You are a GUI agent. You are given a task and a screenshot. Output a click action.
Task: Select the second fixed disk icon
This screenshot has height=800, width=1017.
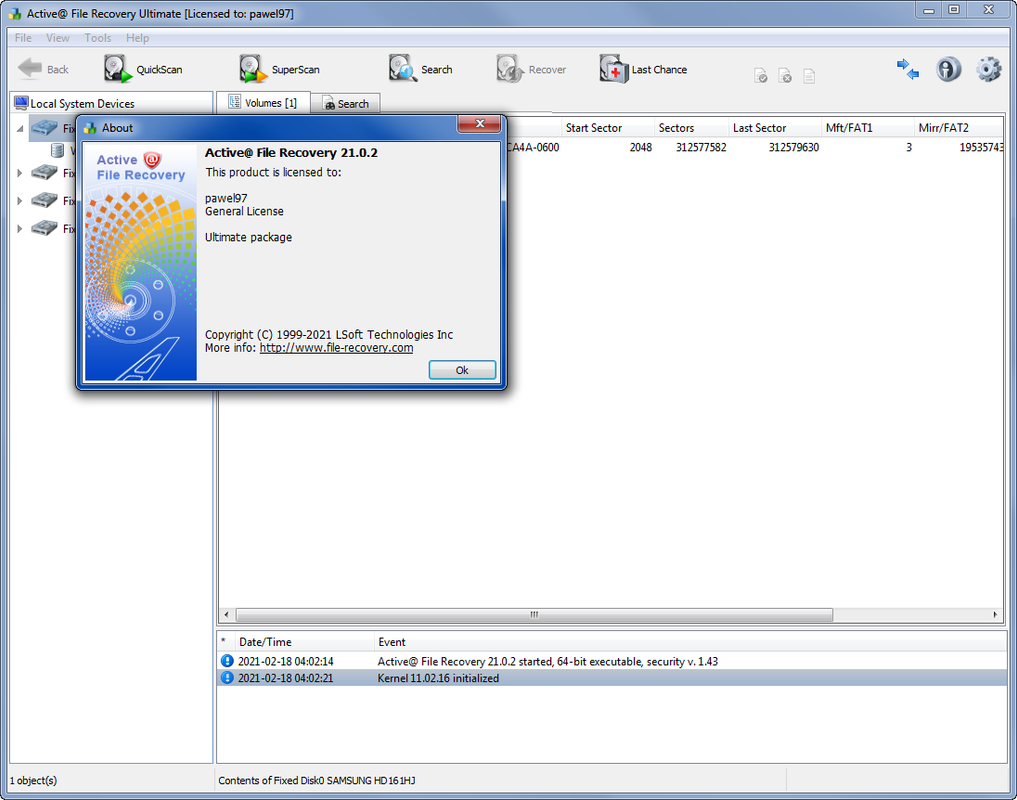point(45,173)
